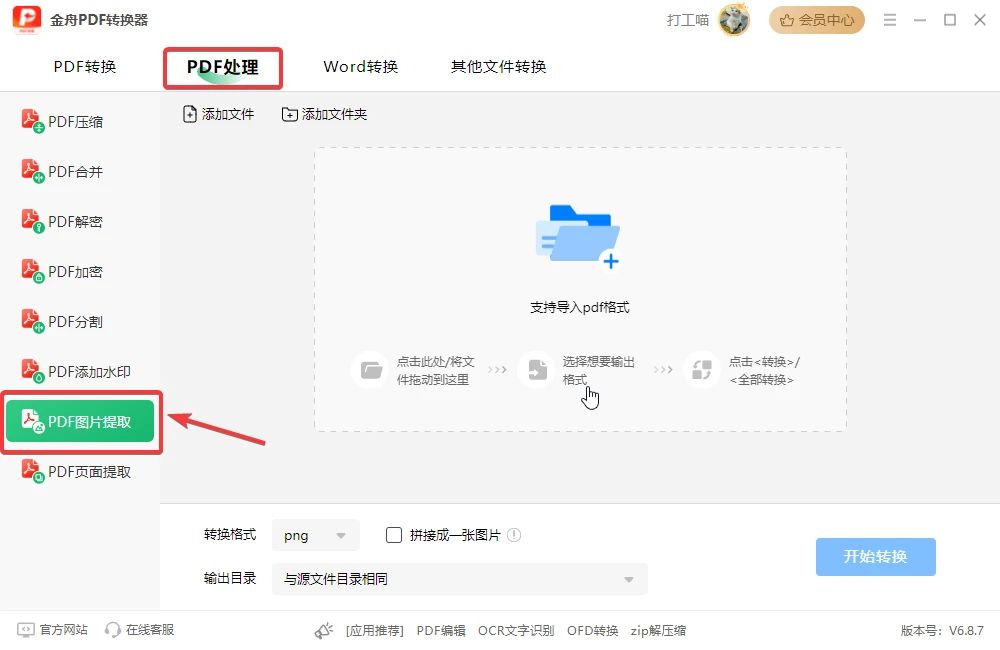Viewport: 1000px width, 650px height.
Task: Select the PDF压缩 sidebar icon
Action: coord(33,121)
